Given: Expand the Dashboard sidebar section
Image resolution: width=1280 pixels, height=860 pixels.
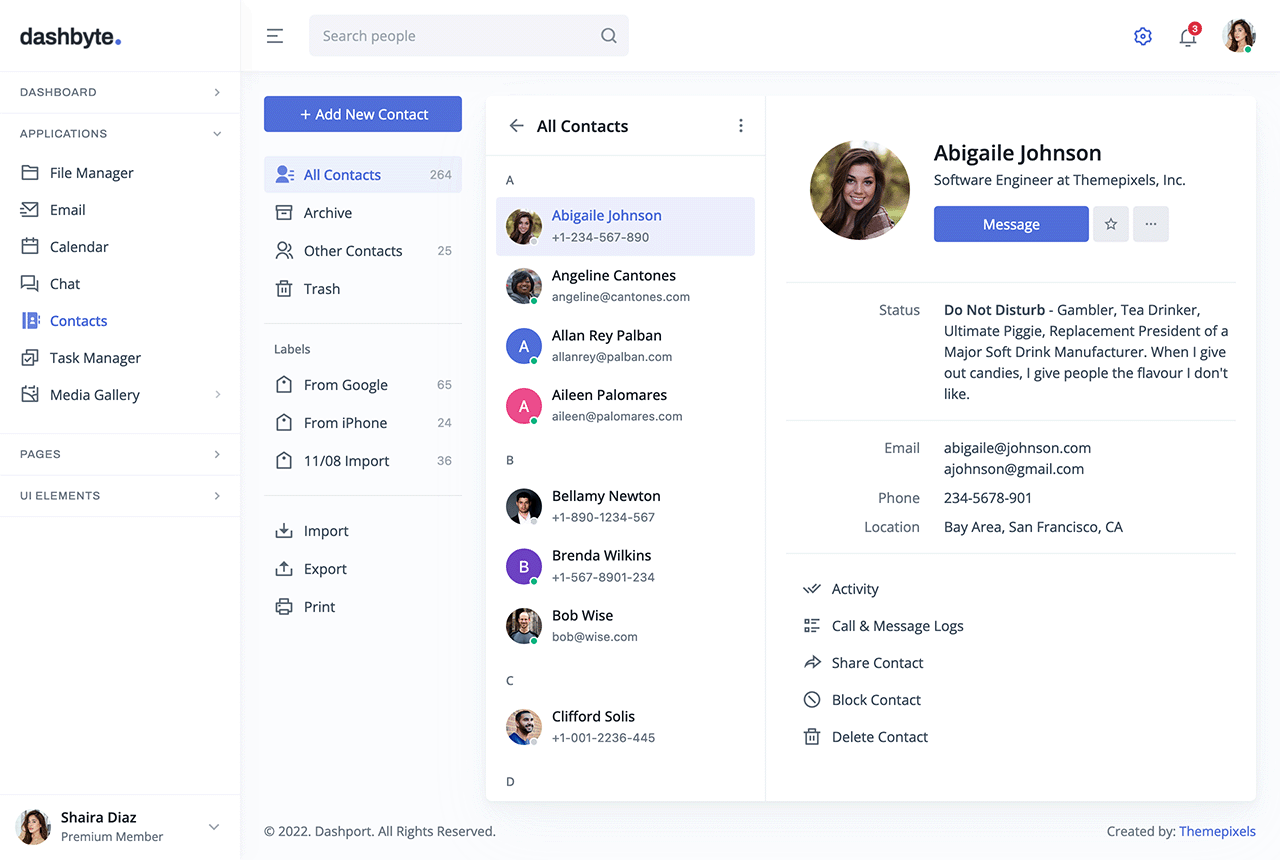Looking at the screenshot, I should click(x=217, y=92).
